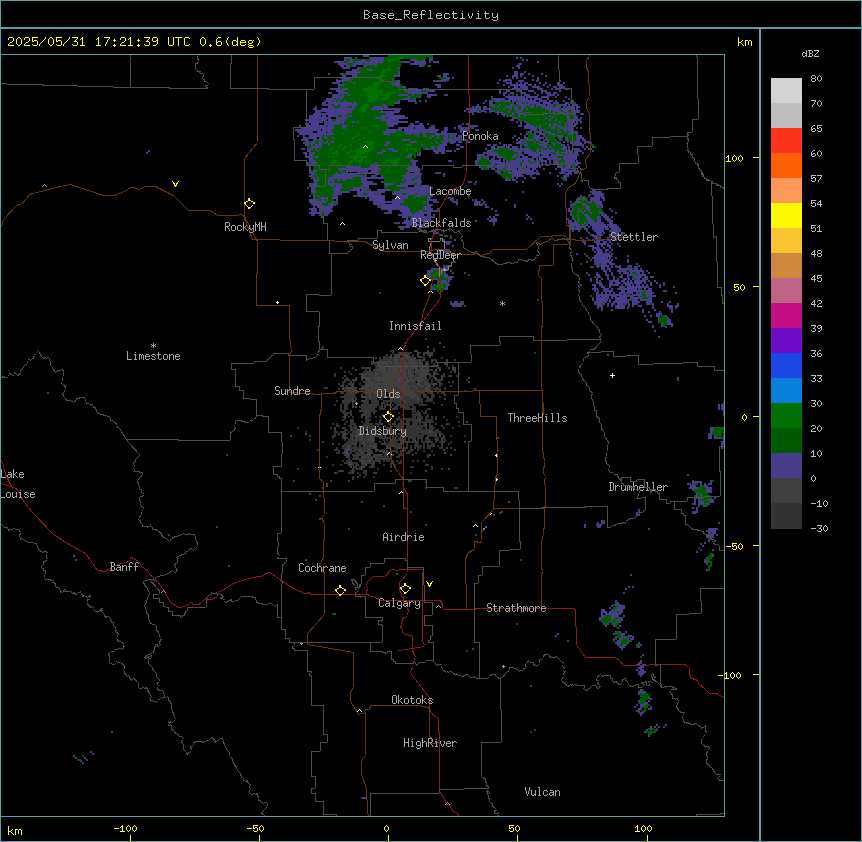The width and height of the screenshot is (862, 842).
Task: Click the yellow diamond marker near RockyMH
Action: pos(250,204)
